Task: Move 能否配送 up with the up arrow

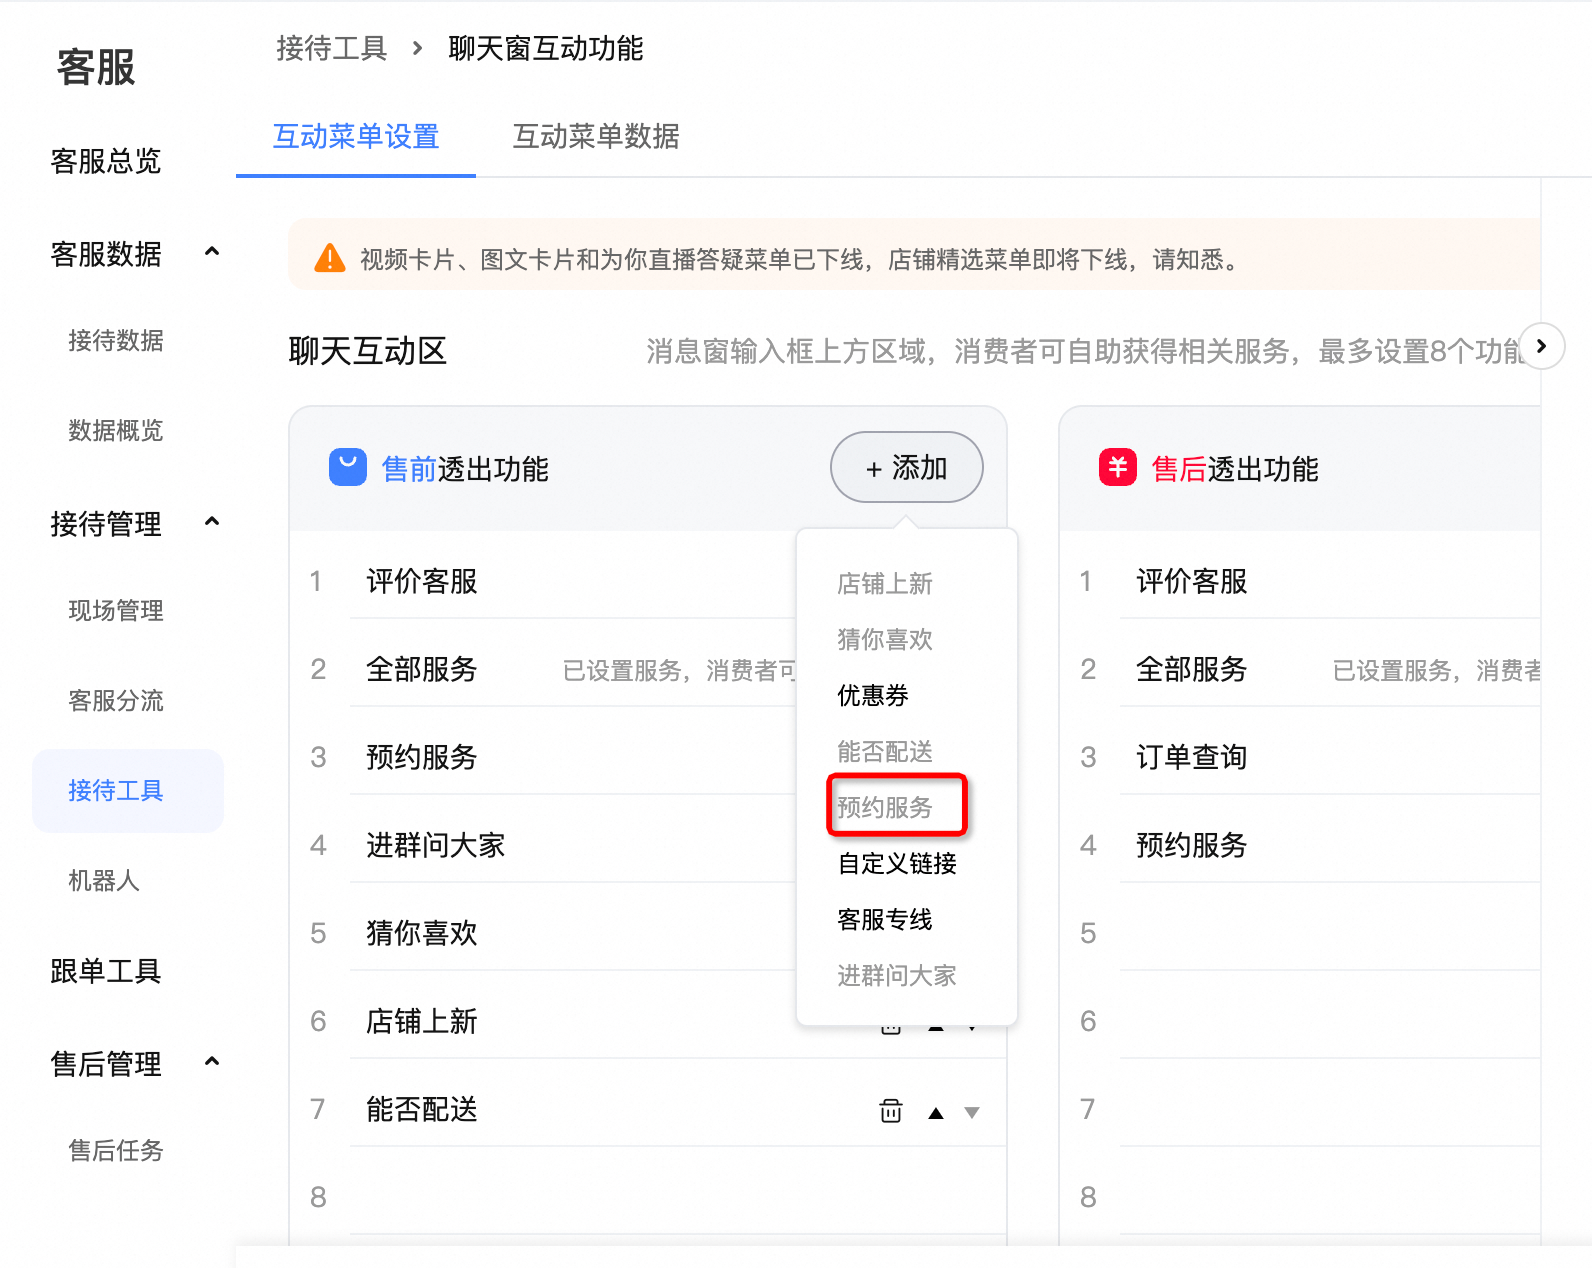Action: coord(936,1113)
